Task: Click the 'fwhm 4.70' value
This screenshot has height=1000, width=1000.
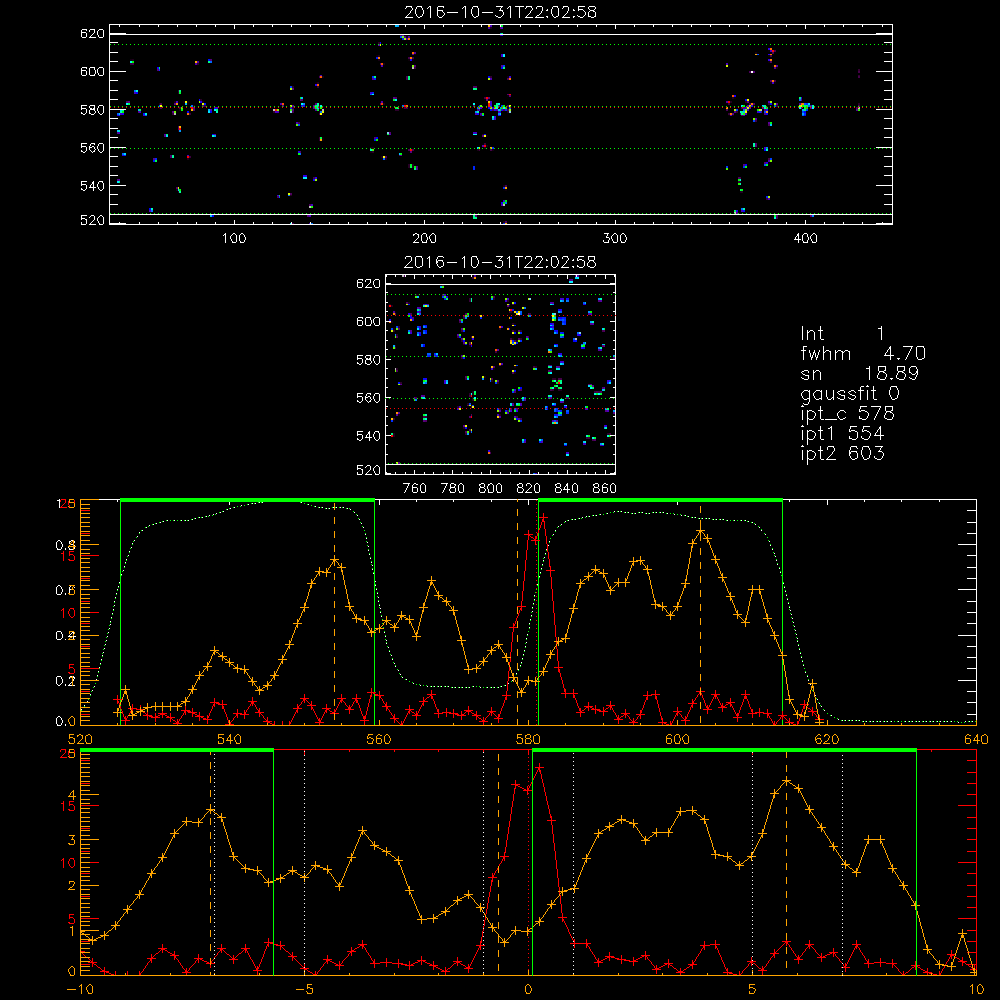Action: pyautogui.click(x=904, y=353)
